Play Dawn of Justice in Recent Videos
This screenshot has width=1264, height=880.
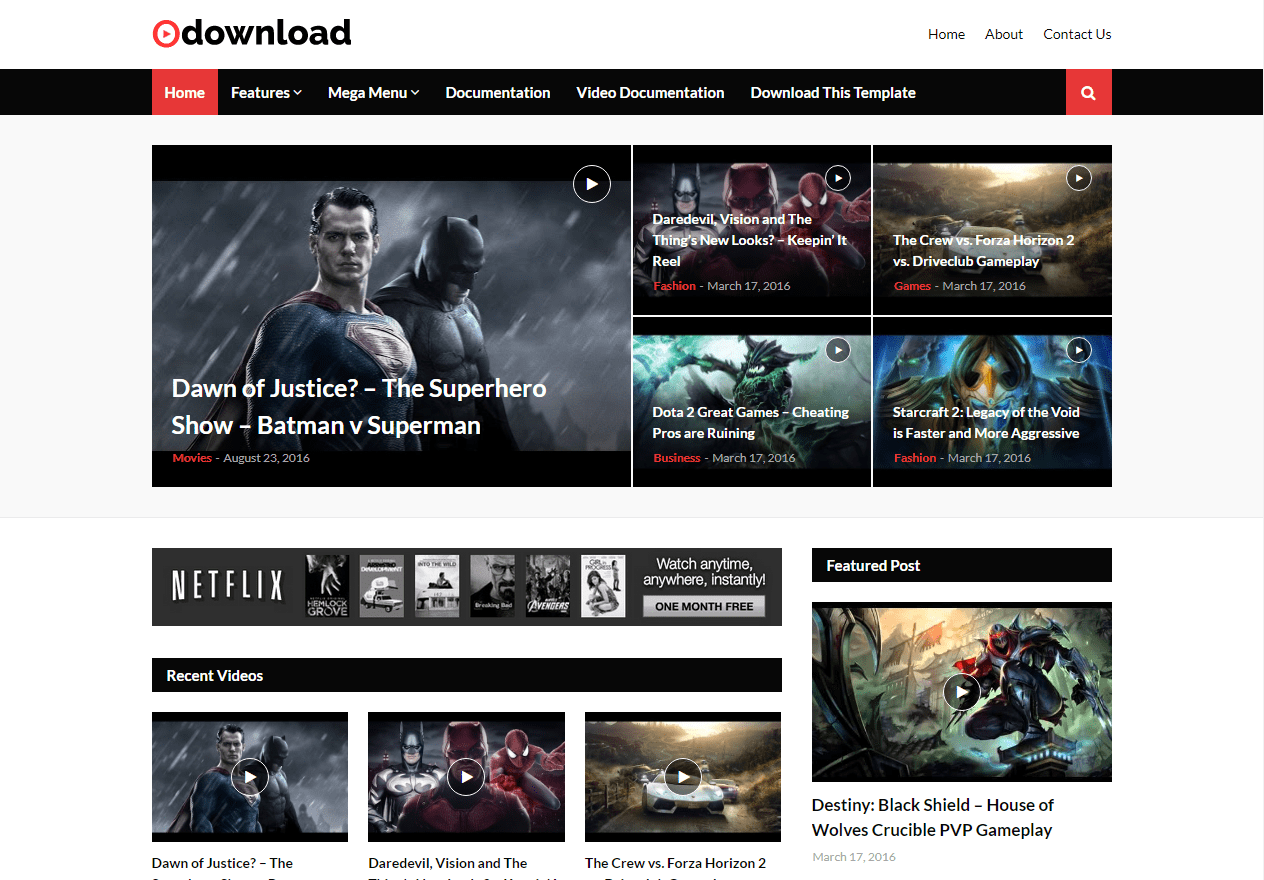point(250,777)
